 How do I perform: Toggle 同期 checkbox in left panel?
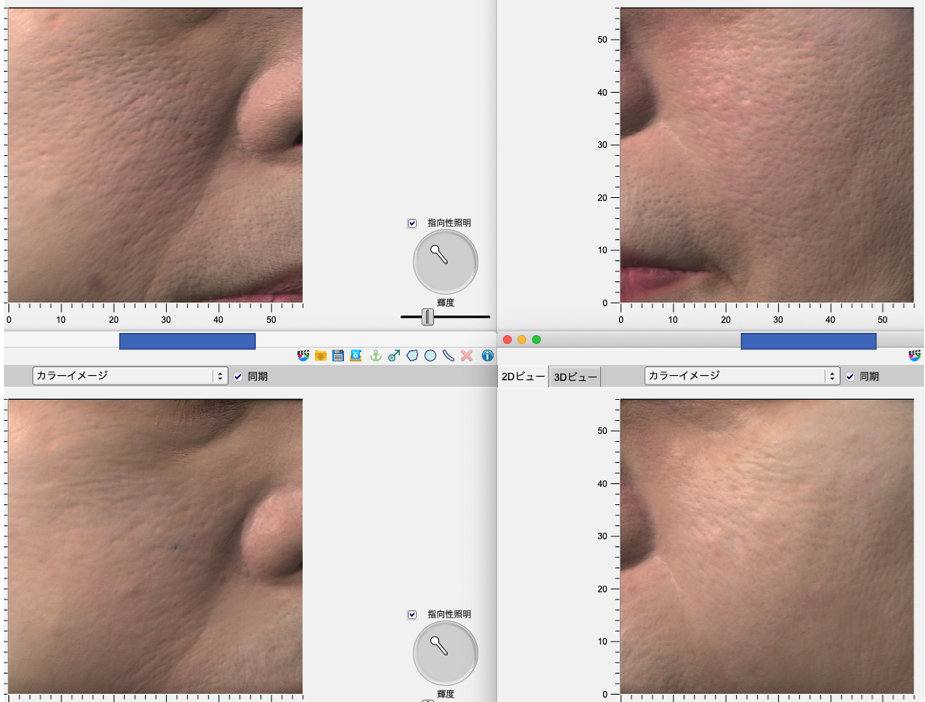(x=238, y=376)
